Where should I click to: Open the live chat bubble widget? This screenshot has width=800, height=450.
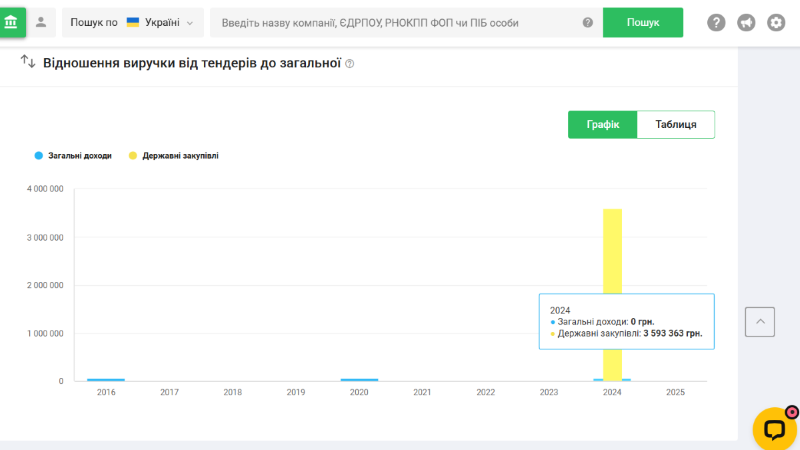(x=774, y=429)
